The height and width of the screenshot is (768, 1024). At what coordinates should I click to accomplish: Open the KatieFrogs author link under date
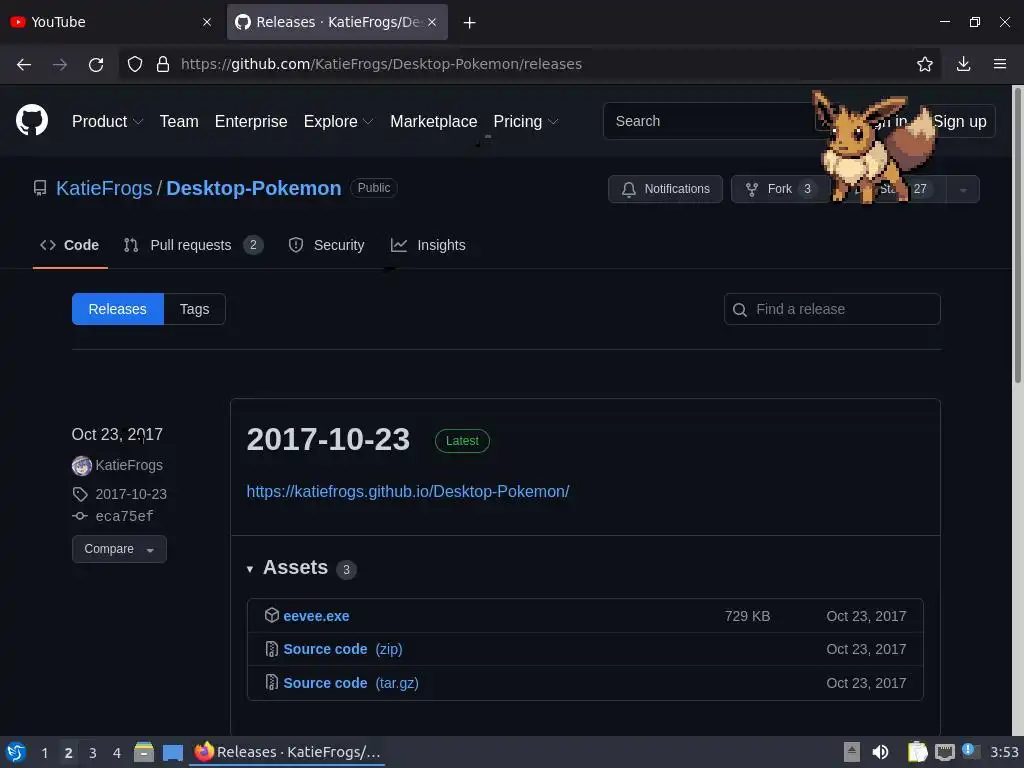click(129, 466)
